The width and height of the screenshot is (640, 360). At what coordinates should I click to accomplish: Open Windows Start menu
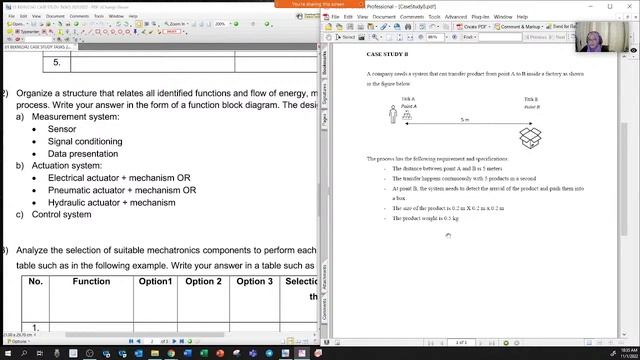tap(8, 353)
